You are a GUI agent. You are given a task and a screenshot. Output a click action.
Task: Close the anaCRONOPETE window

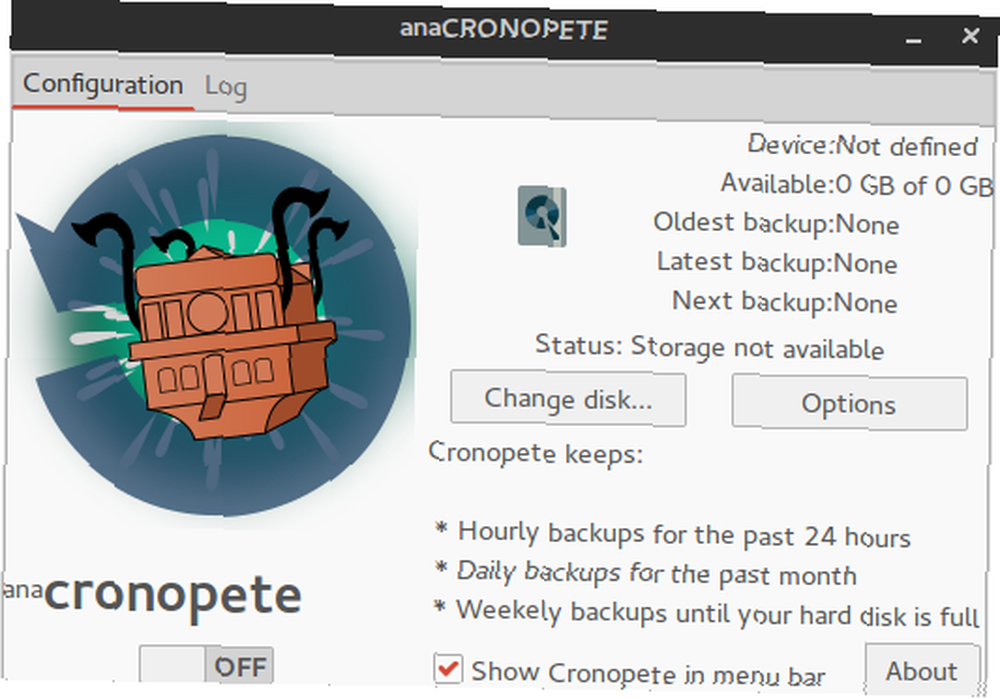(970, 36)
